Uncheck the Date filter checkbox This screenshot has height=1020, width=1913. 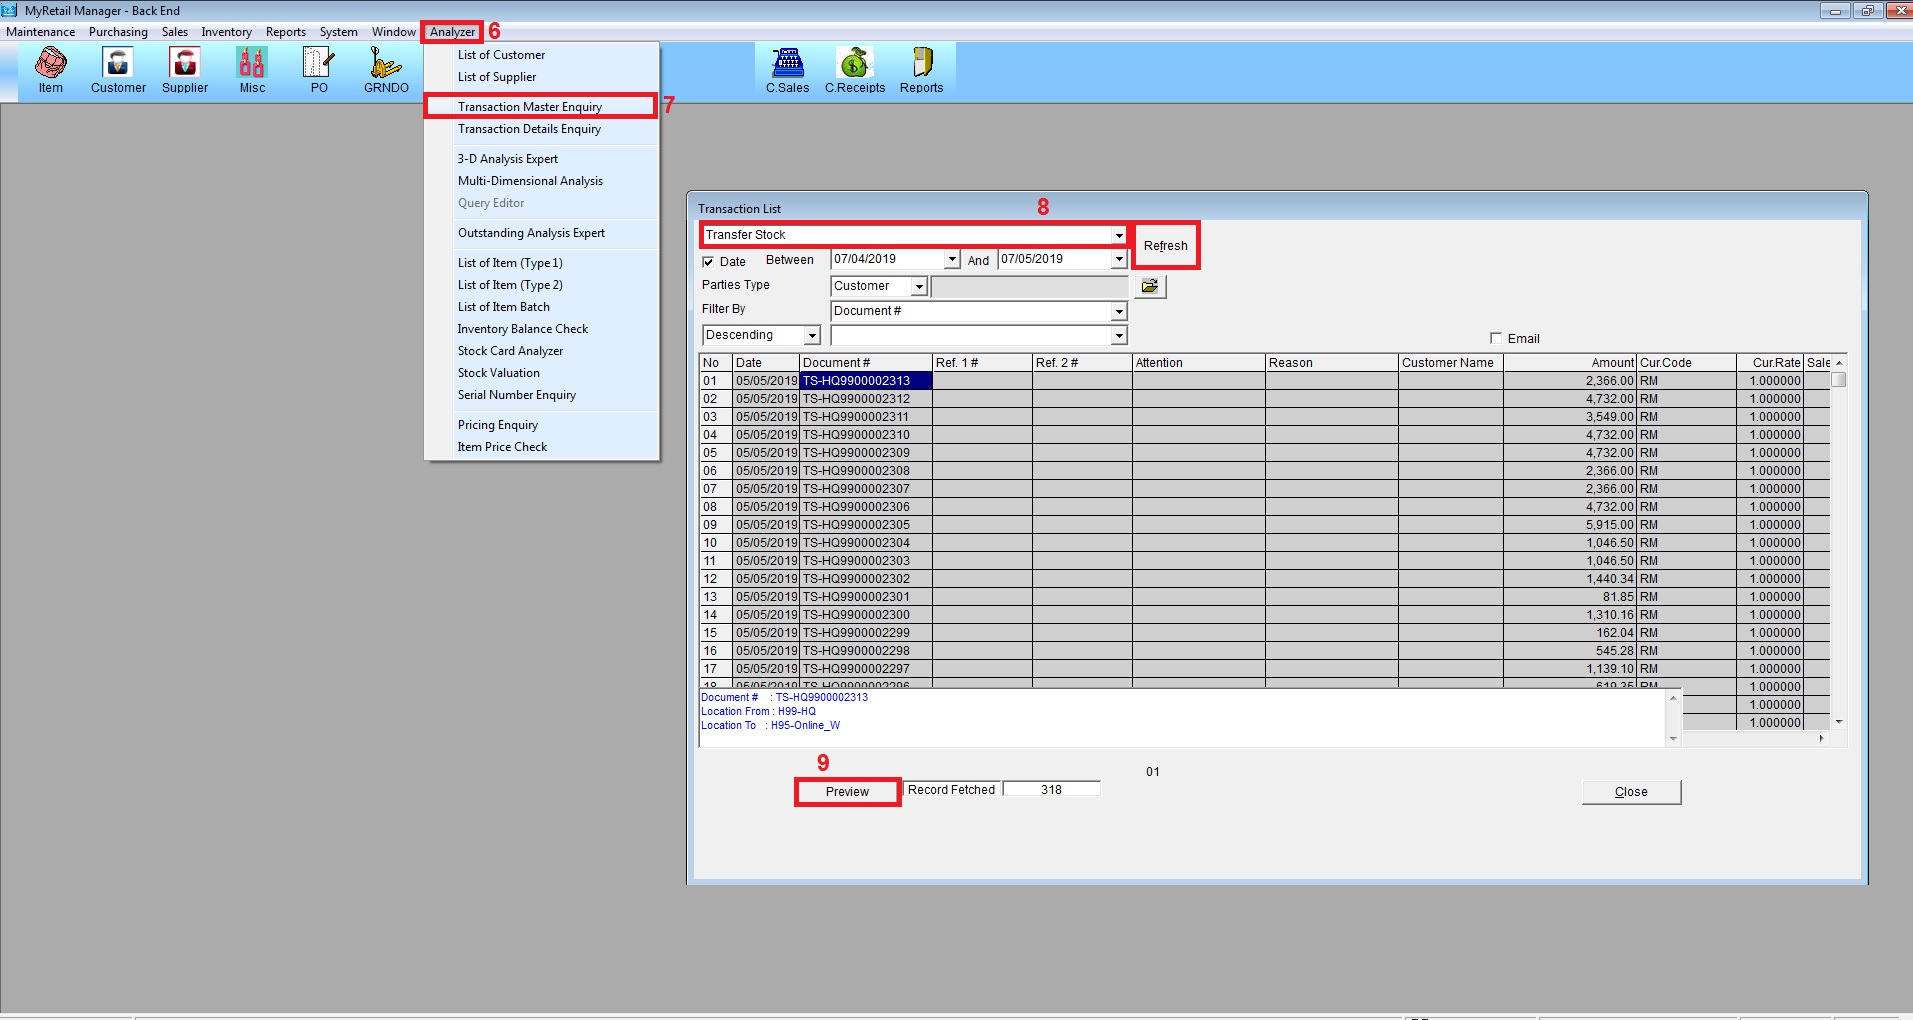(x=708, y=262)
